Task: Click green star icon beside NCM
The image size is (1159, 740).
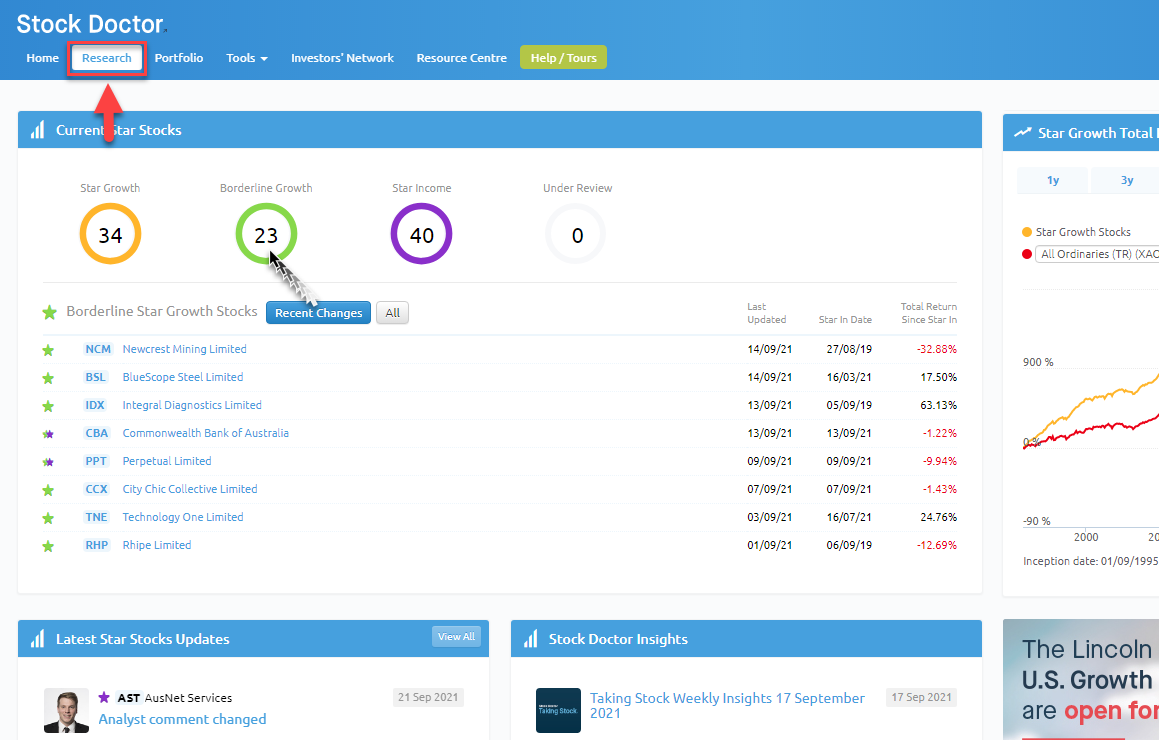Action: 48,350
